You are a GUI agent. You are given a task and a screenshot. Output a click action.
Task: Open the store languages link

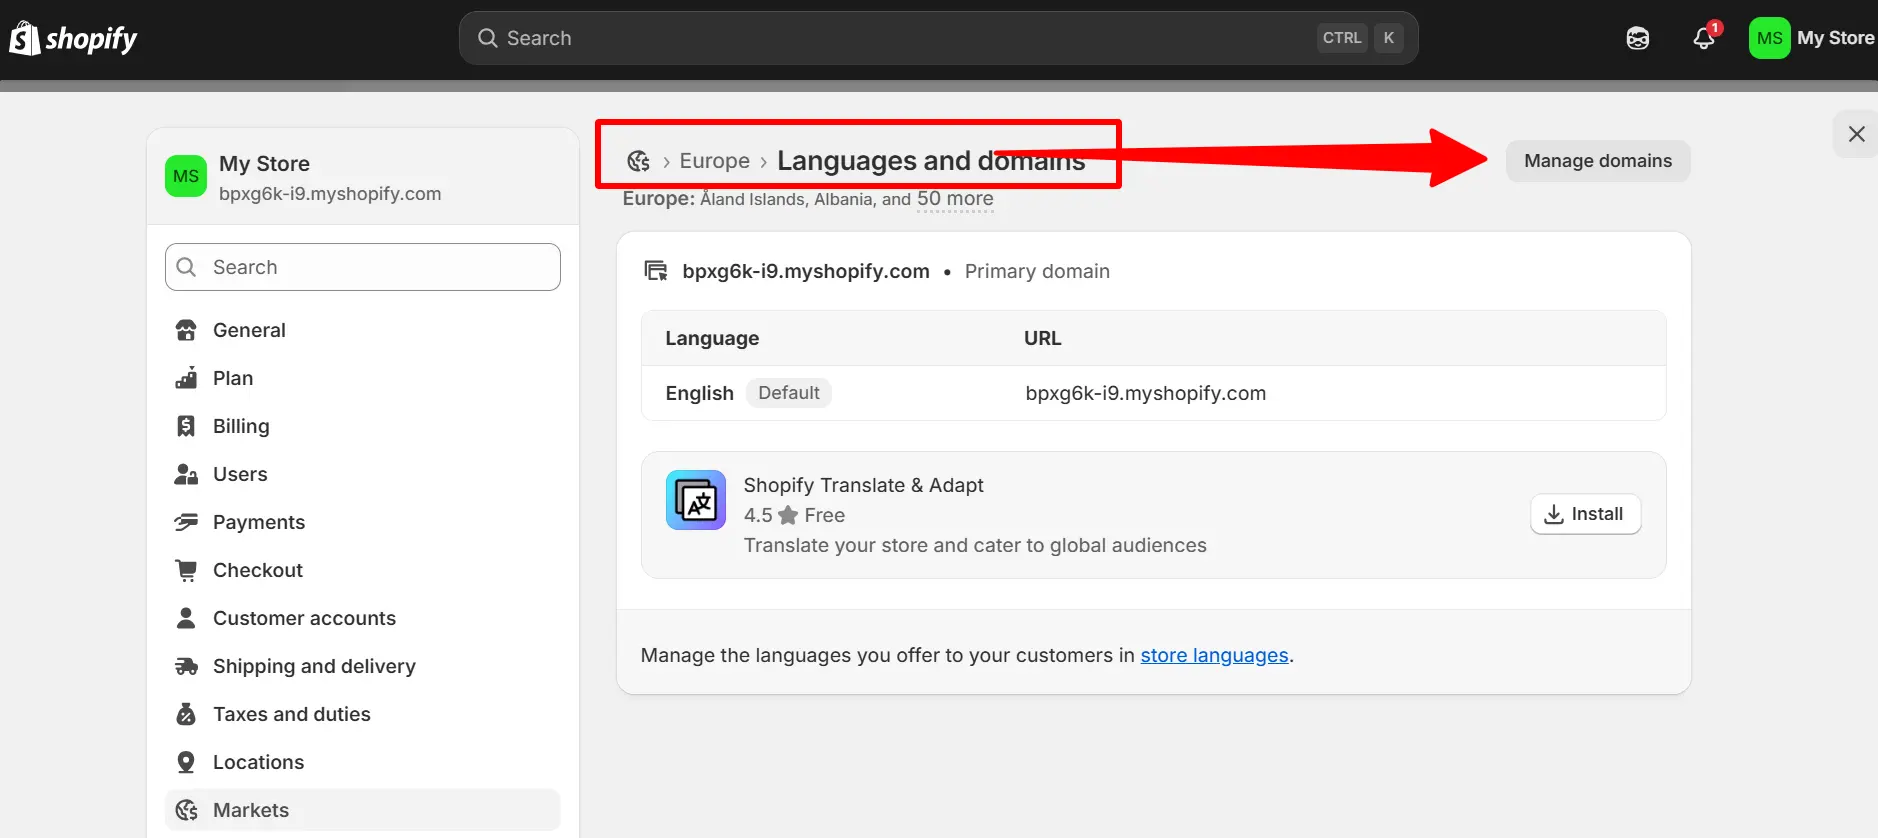click(1214, 655)
